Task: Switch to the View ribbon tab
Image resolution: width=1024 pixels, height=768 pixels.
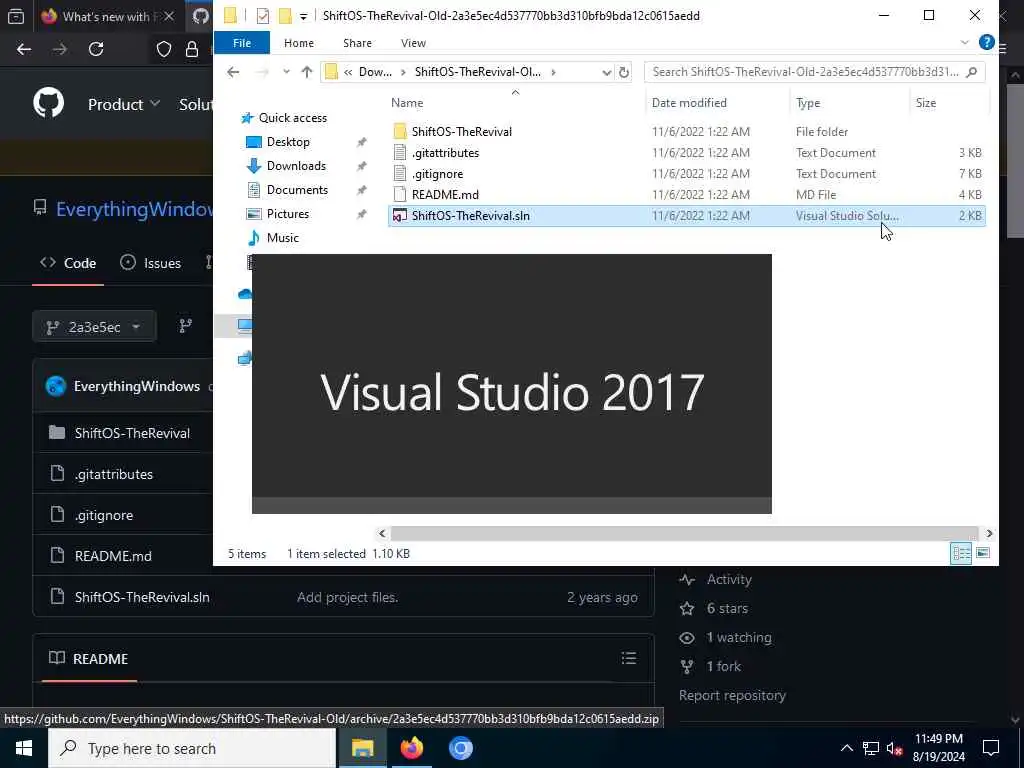Action: 413,43
